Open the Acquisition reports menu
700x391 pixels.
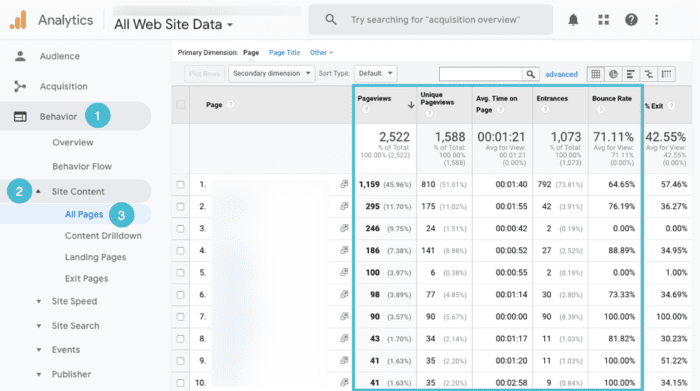click(63, 86)
